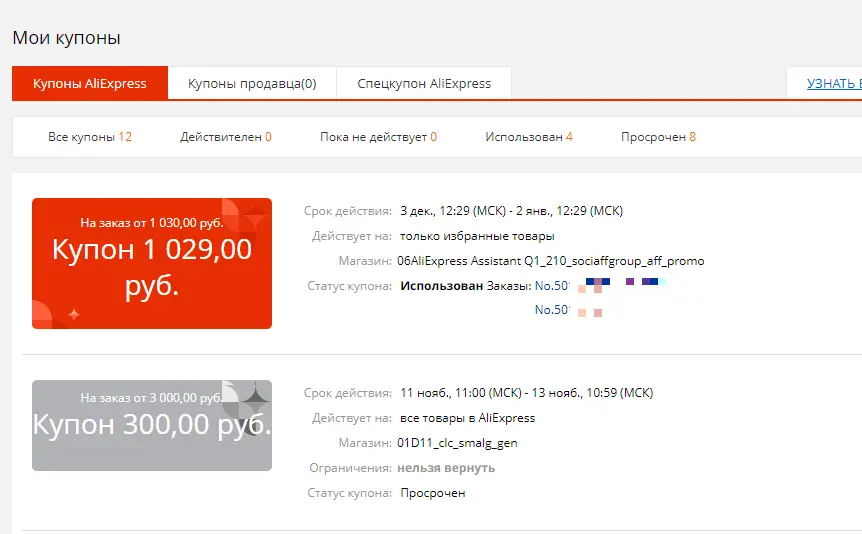The height and width of the screenshot is (534, 862).
Task: Click the status text Просрочен of 300 coupon
Action: click(x=433, y=493)
